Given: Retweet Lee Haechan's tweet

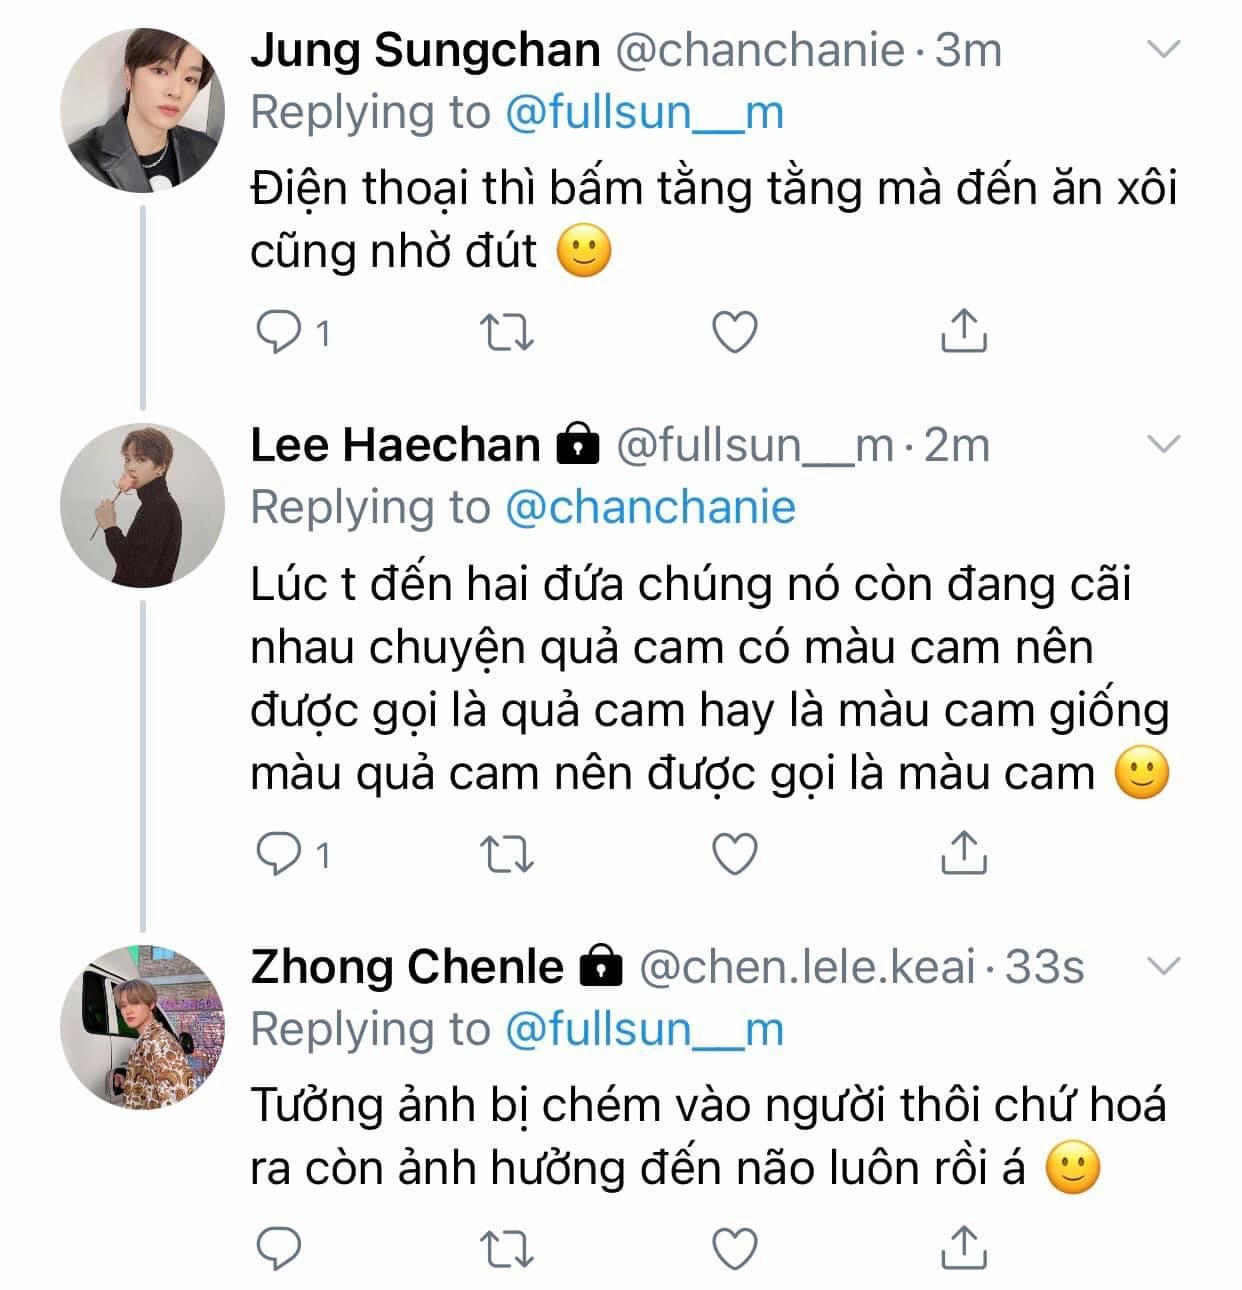Looking at the screenshot, I should tap(507, 854).
